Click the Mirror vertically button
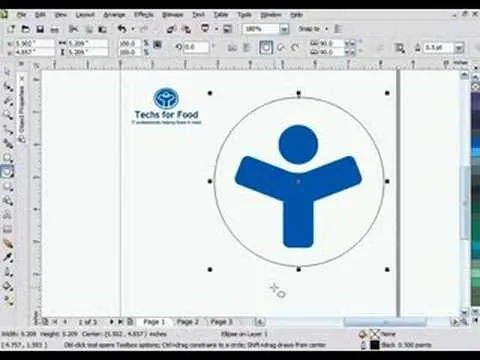 247,48
